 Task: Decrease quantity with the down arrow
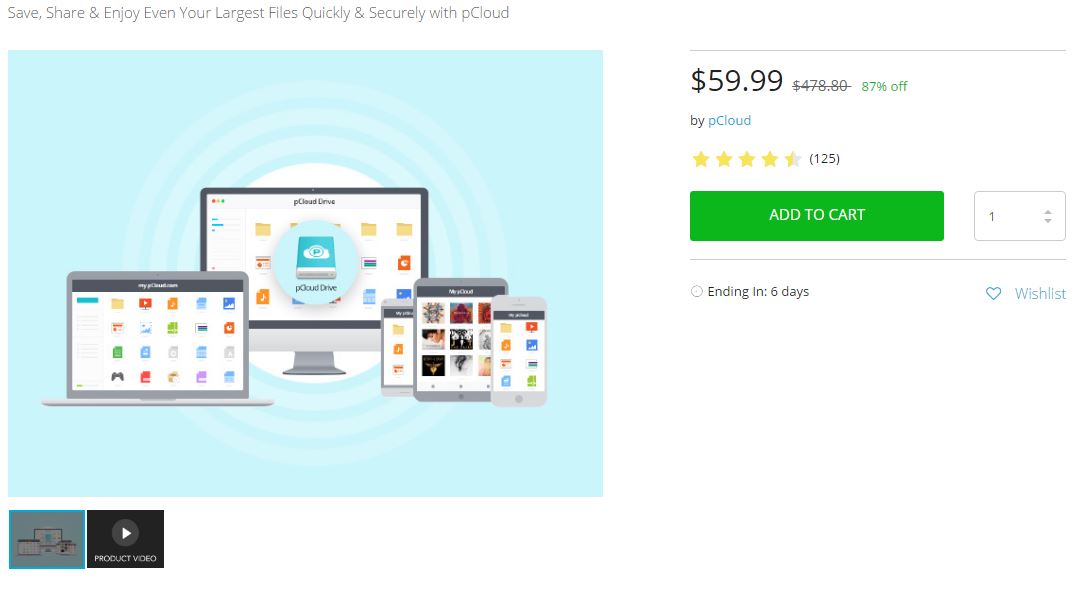[x=1047, y=221]
